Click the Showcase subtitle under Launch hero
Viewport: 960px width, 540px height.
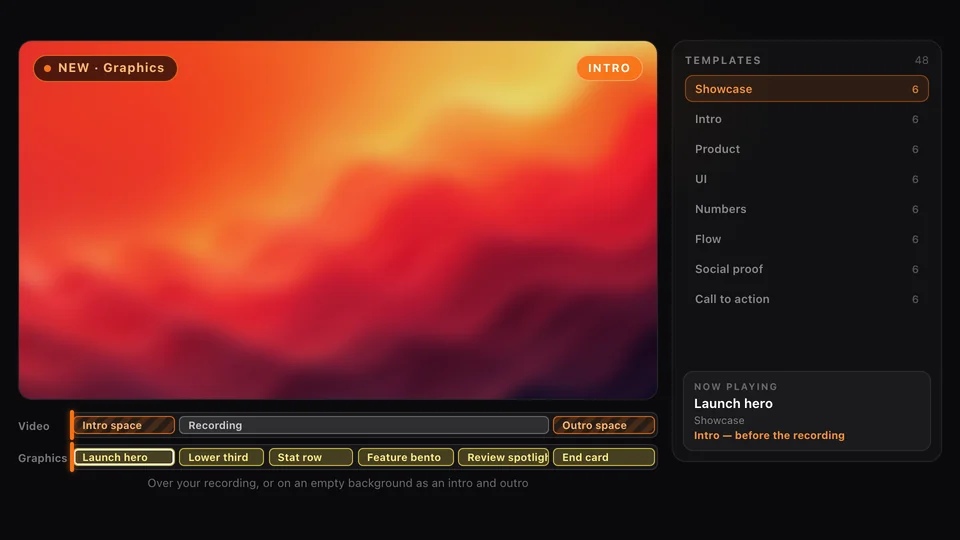[x=719, y=421]
